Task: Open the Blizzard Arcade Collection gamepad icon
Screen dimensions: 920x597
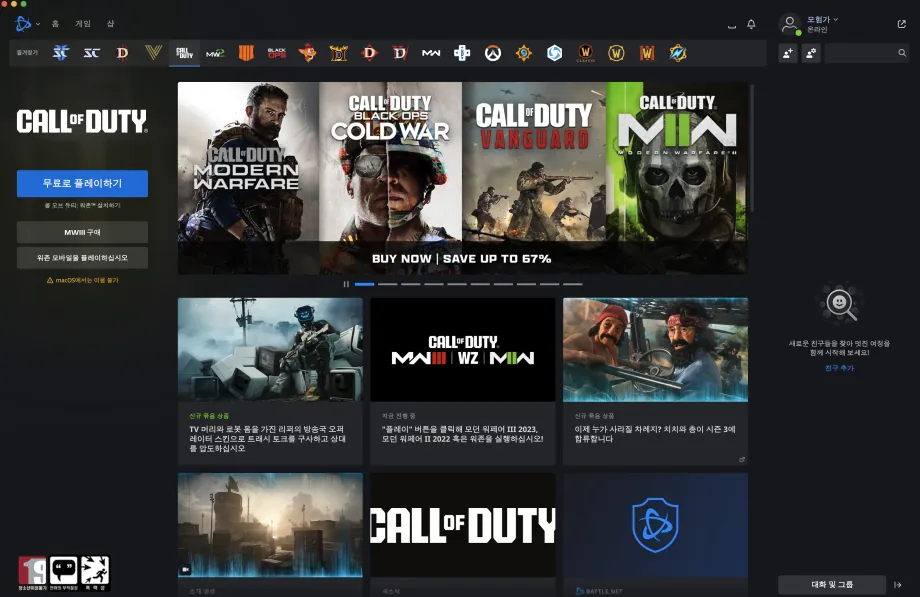Action: (x=462, y=53)
